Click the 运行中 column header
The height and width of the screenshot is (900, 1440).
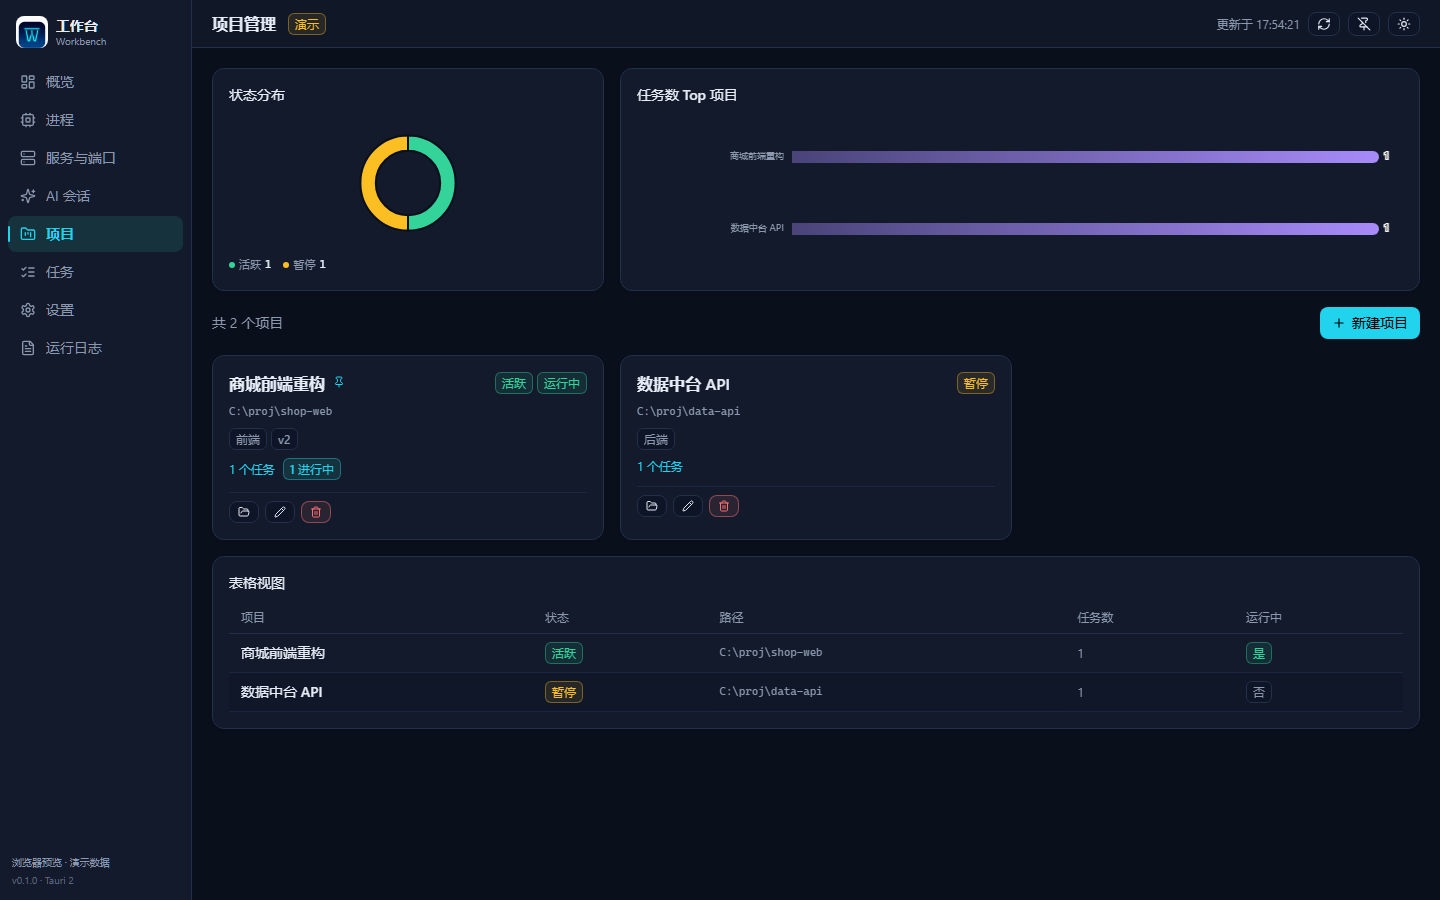pos(1264,618)
